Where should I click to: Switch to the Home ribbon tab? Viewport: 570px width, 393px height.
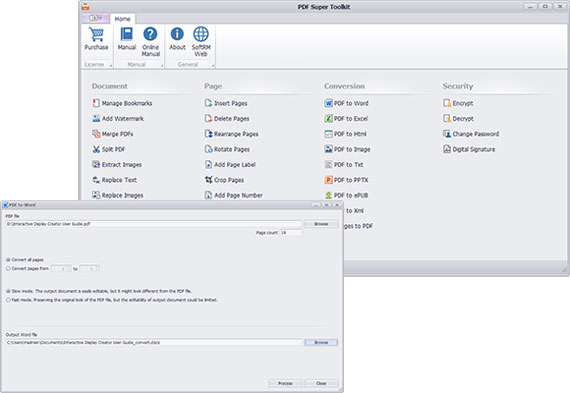click(x=123, y=19)
